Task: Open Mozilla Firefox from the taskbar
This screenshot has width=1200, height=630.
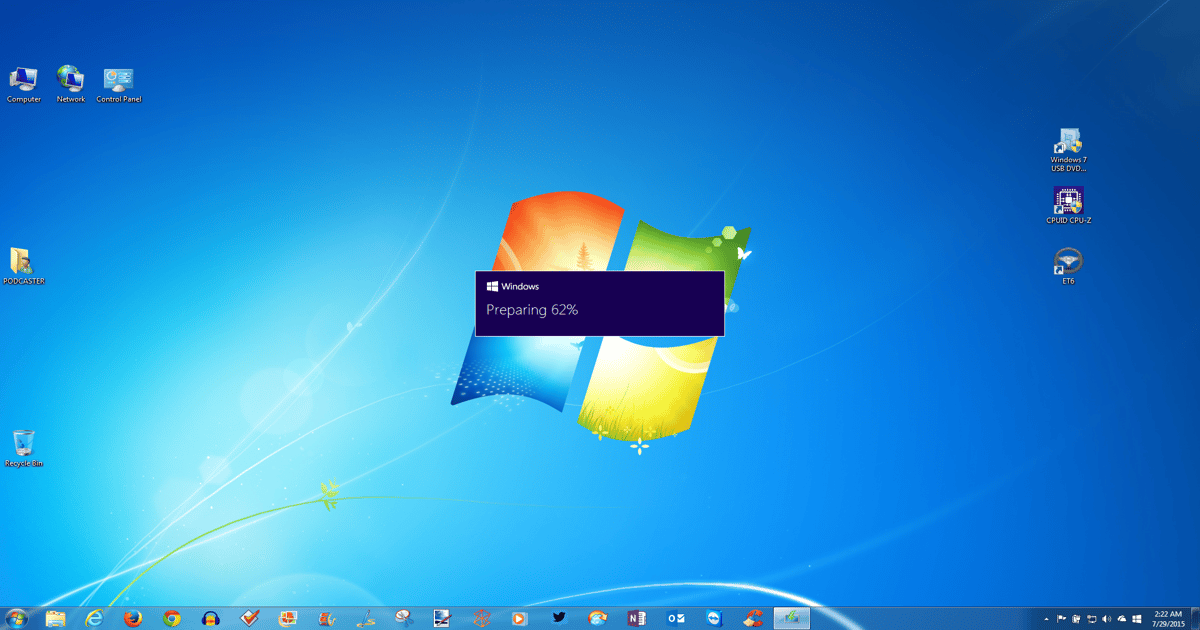Action: (x=131, y=617)
